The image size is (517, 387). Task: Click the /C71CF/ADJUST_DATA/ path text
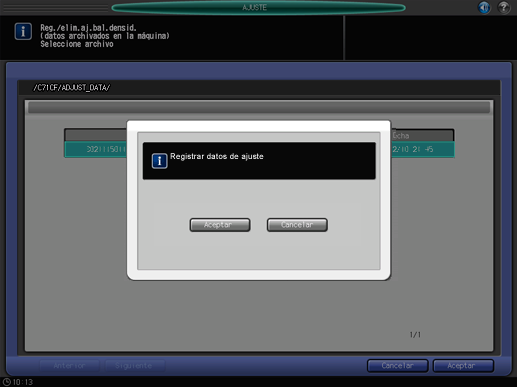click(71, 88)
